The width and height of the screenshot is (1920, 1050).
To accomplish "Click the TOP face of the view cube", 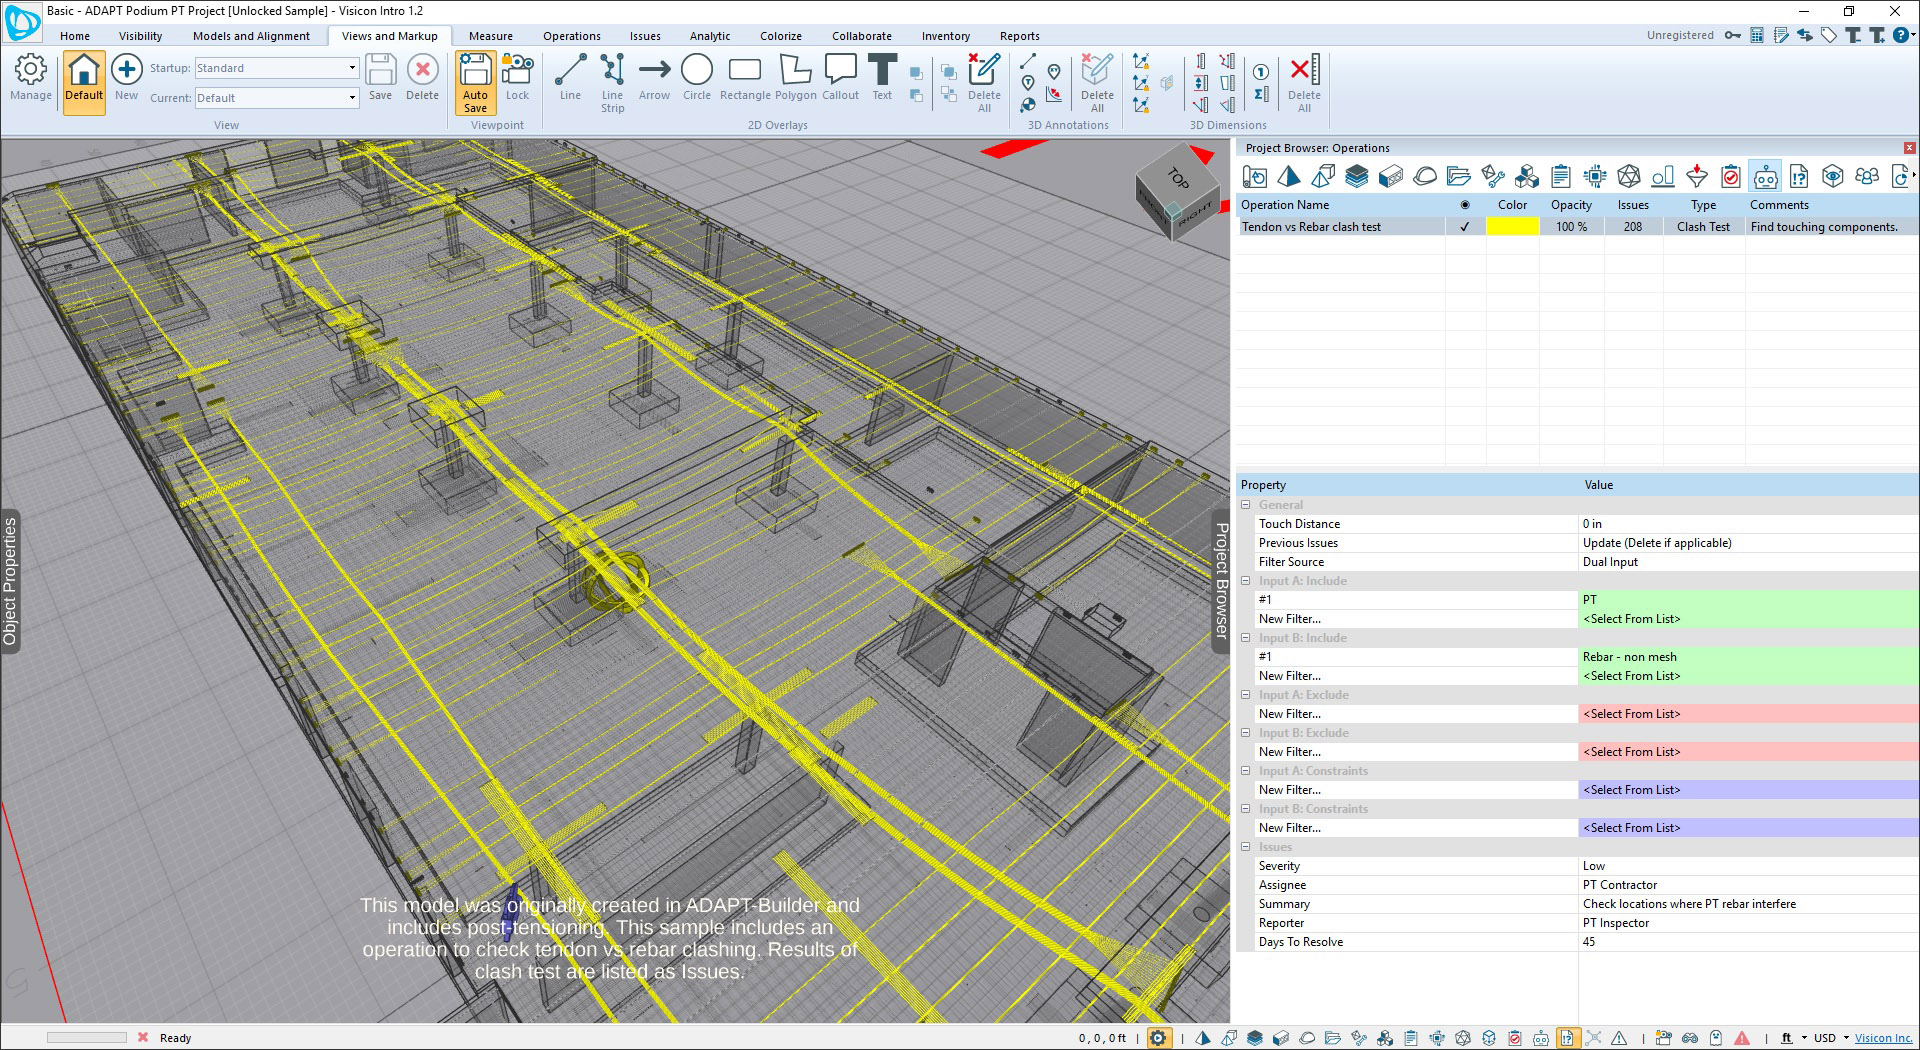I will [1179, 177].
